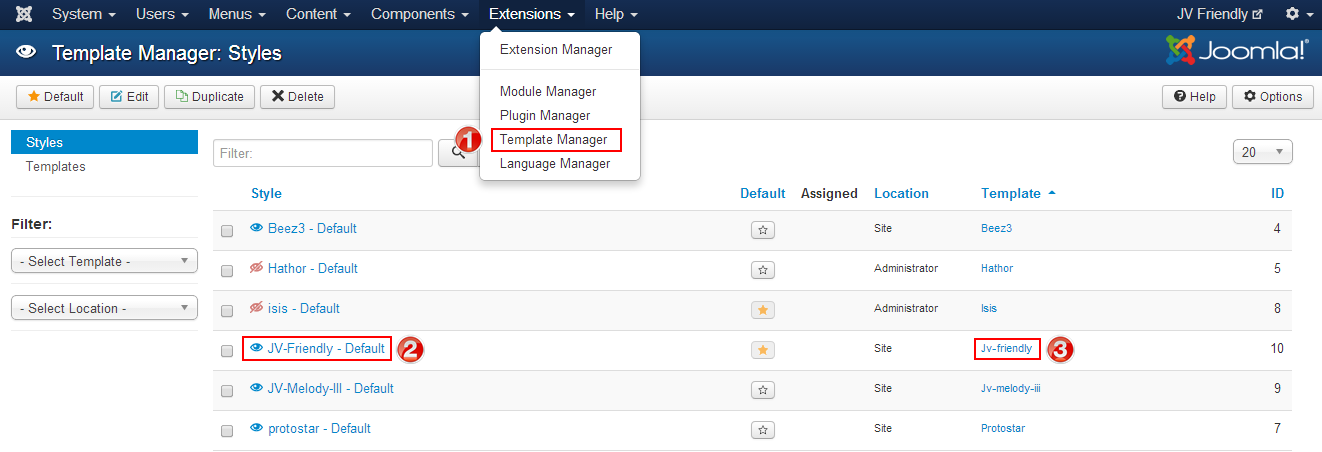Choose Plugin Manager from the menu
The image size is (1322, 452).
pyautogui.click(x=545, y=115)
